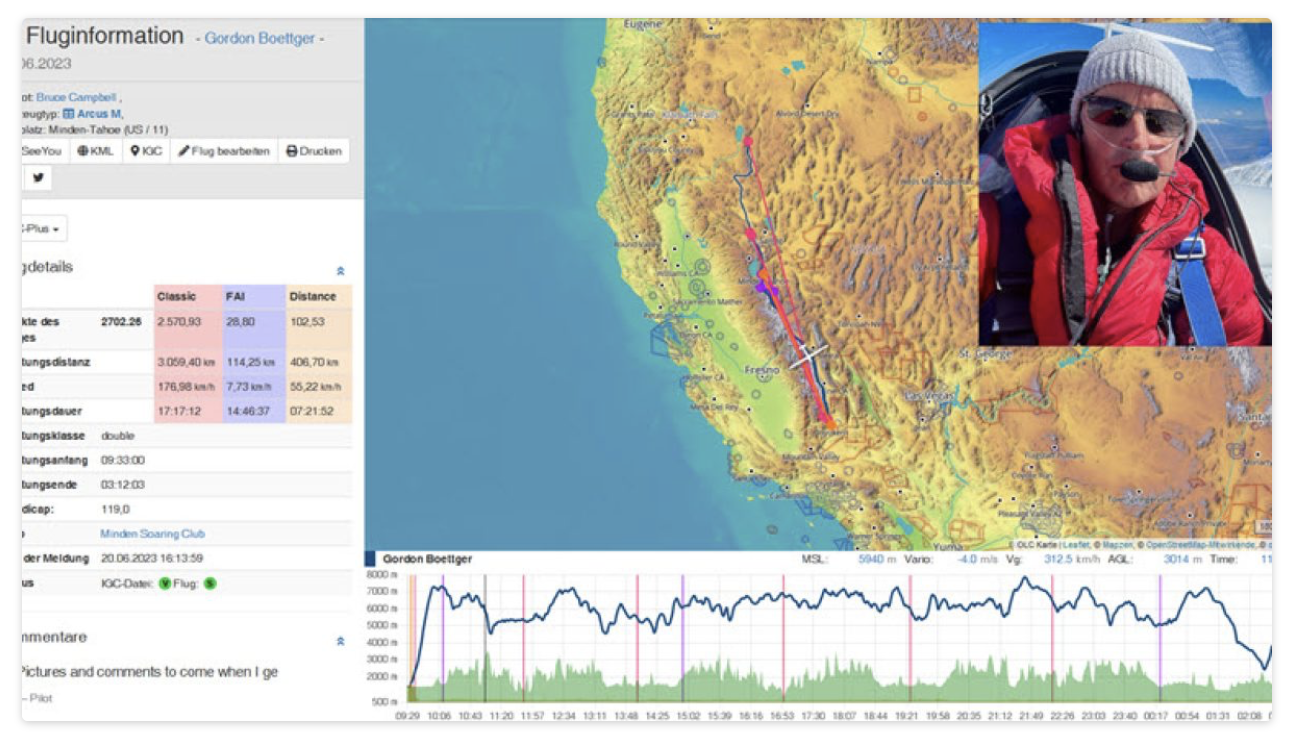Screen dimensions: 1298x738
Task: Click Distance value 406,70 km
Action: click(x=316, y=362)
